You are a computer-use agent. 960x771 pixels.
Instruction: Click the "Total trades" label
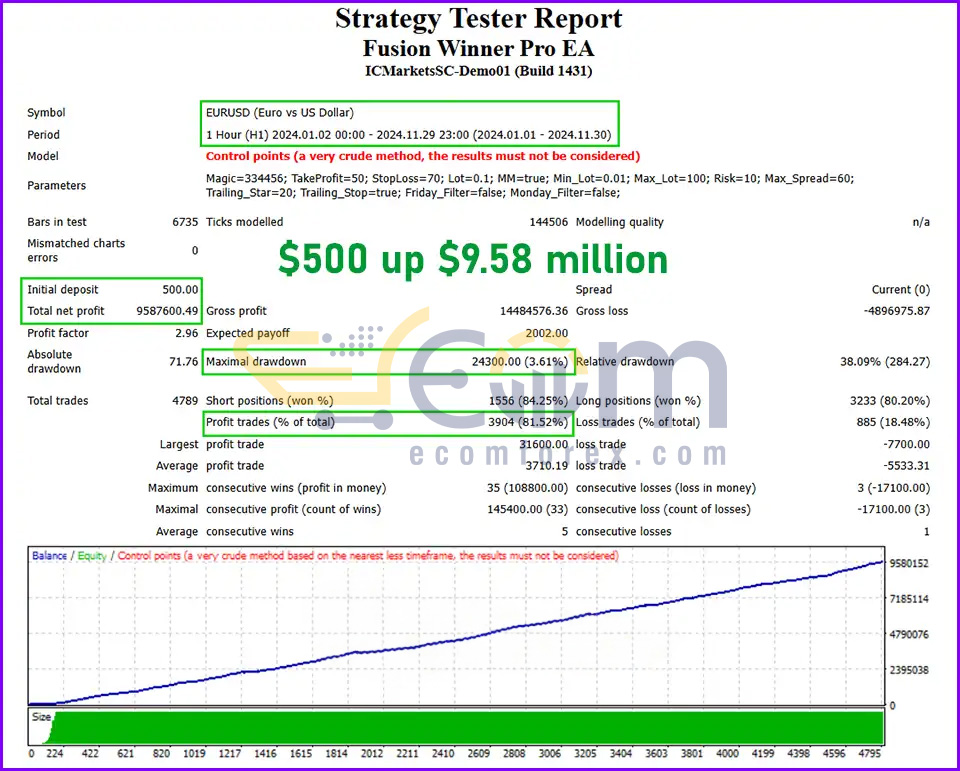coord(58,401)
